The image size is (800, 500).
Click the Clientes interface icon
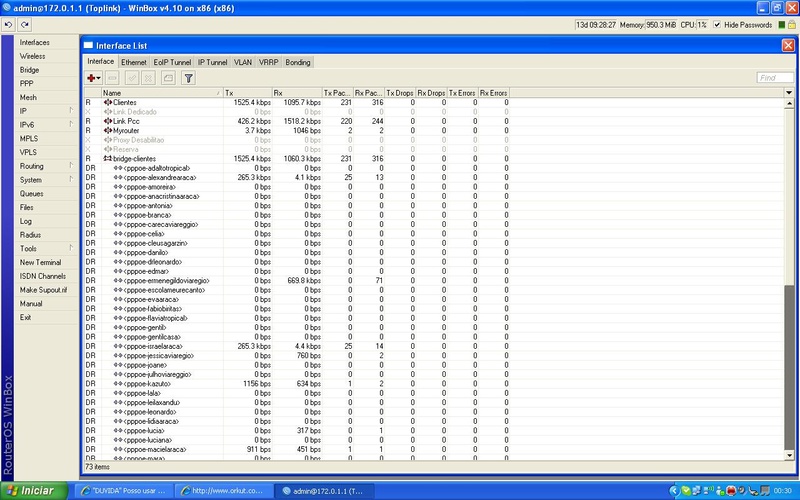coord(108,103)
